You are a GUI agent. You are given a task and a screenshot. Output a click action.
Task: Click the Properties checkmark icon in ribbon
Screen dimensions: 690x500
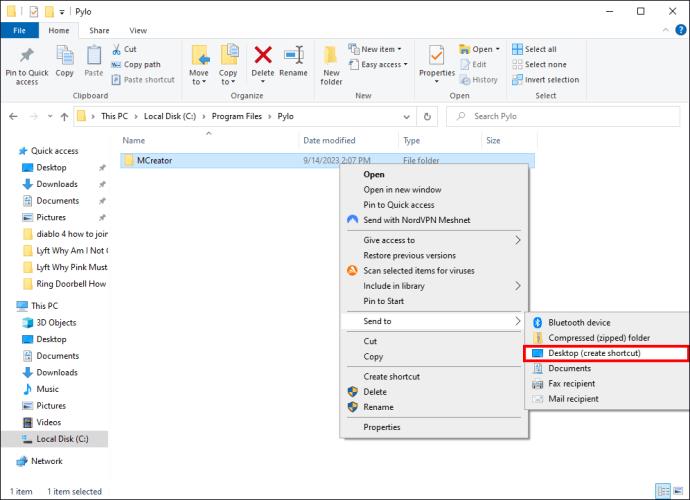(x=437, y=55)
